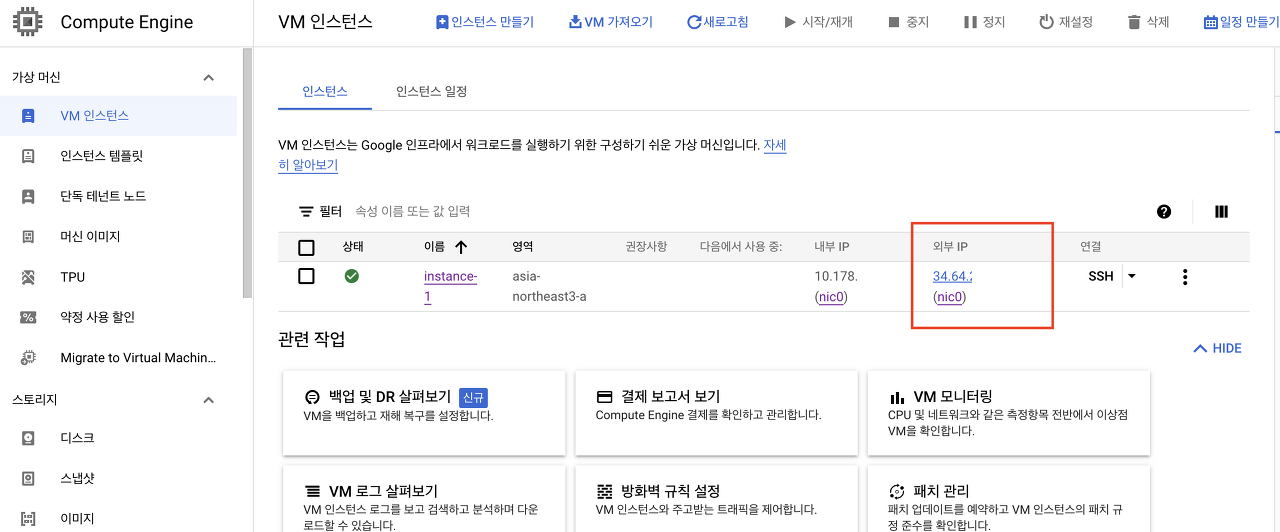Image resolution: width=1280 pixels, height=532 pixels.
Task: Click the 스냅샷 sidebar icon
Action: coord(28,478)
